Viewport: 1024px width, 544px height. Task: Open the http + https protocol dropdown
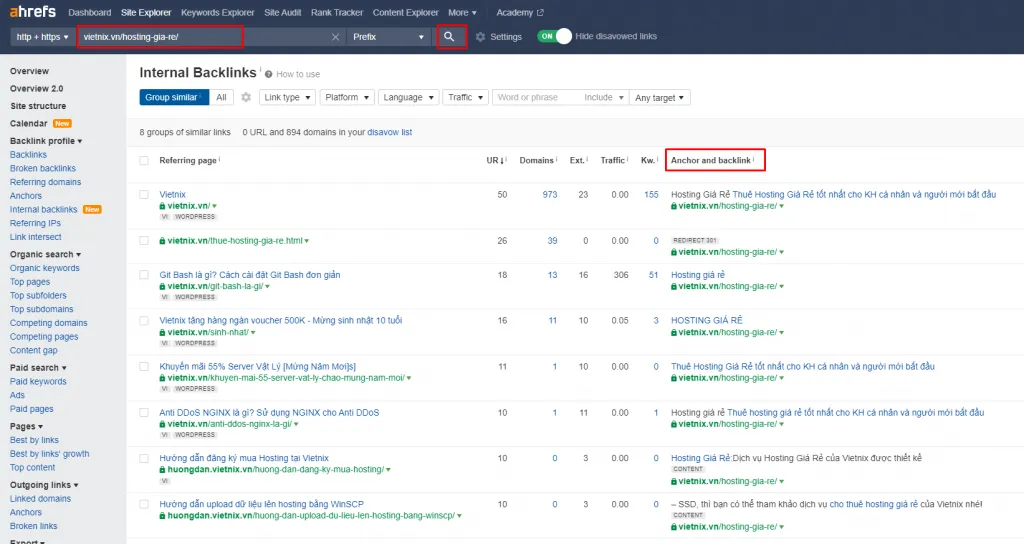click(42, 37)
